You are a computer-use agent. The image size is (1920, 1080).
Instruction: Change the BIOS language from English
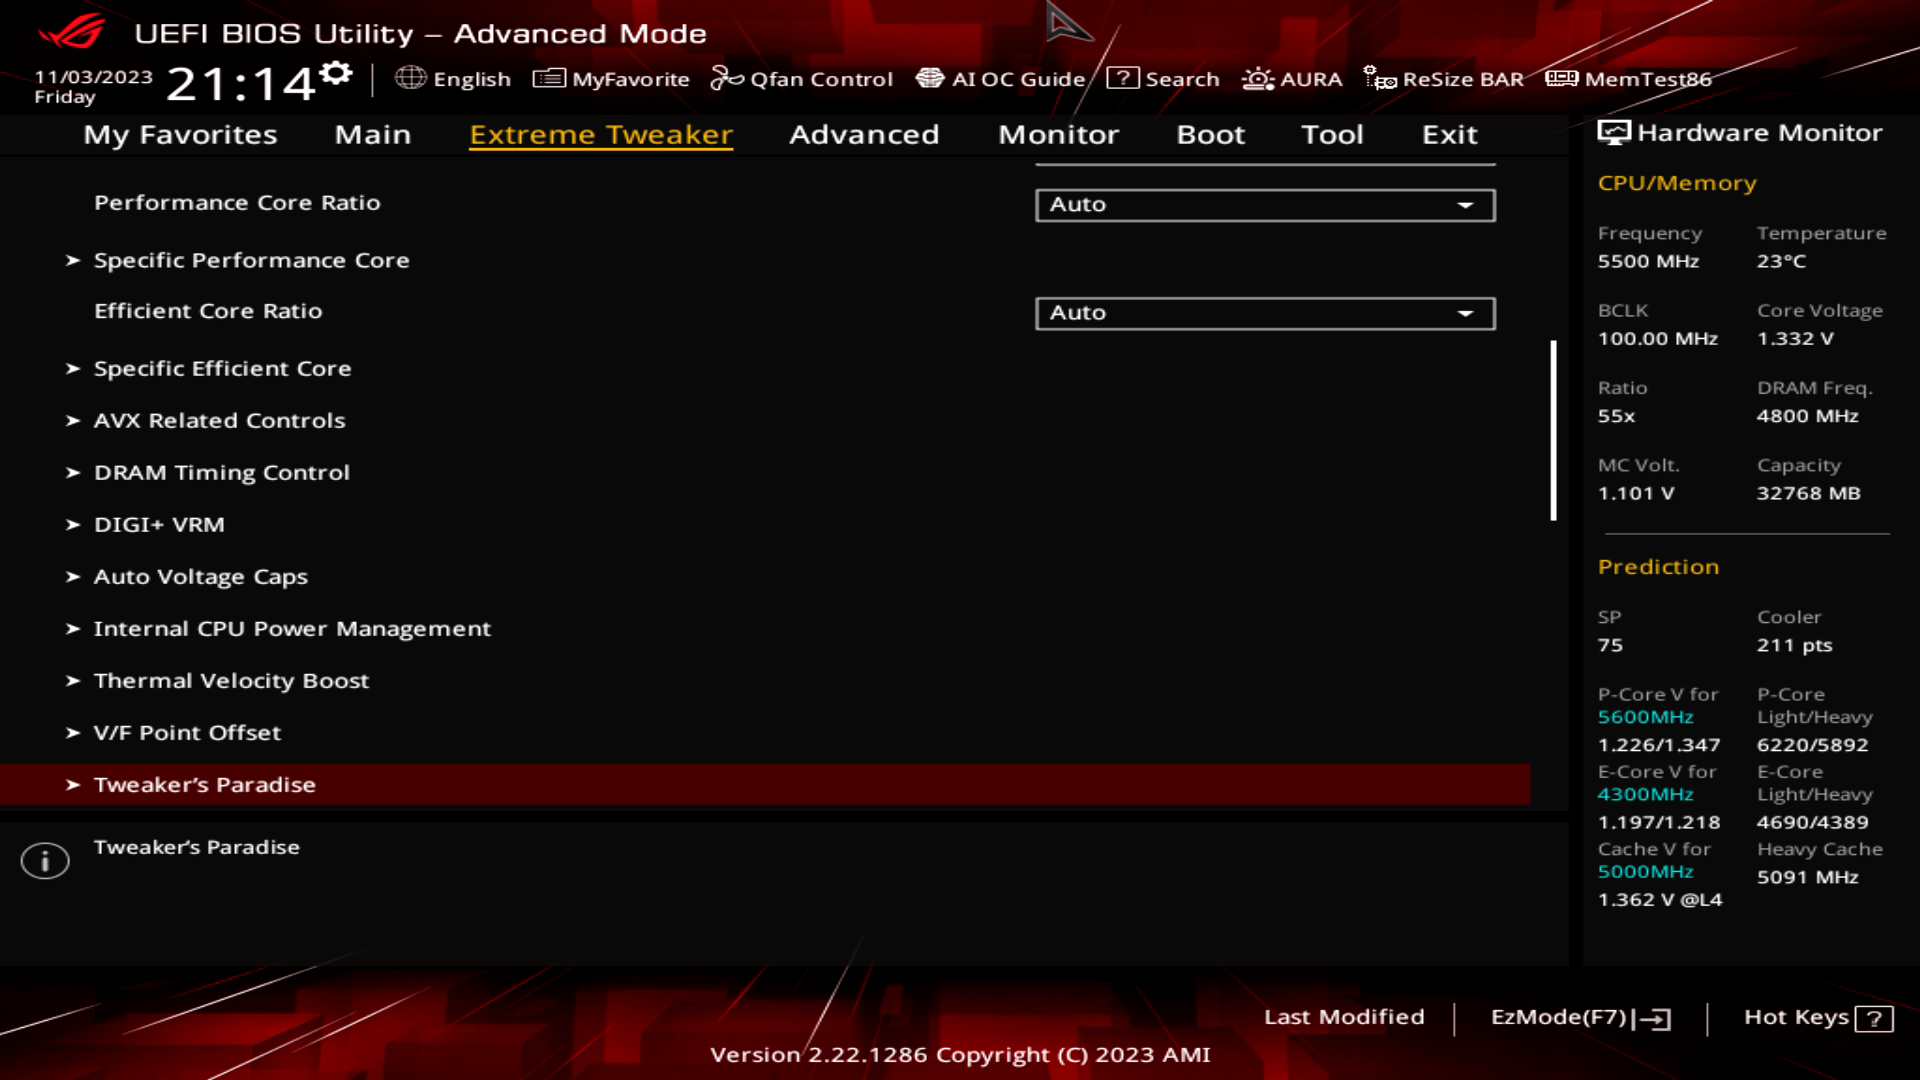click(x=455, y=79)
